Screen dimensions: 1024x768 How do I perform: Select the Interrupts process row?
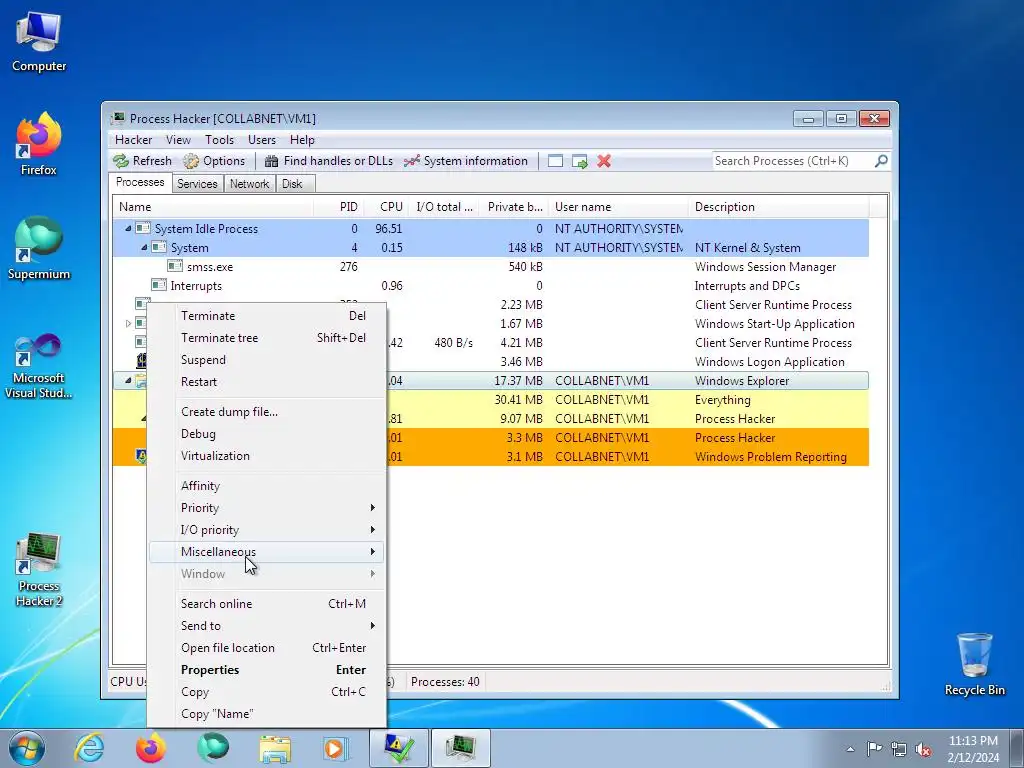(x=490, y=285)
